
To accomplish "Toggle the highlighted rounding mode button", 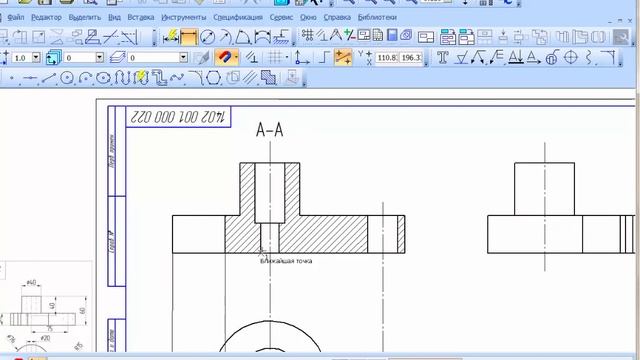I will (x=342, y=58).
